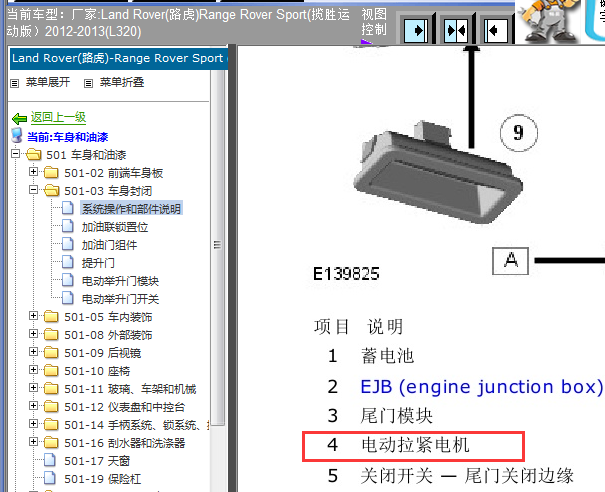605x492 pixels.
Task: Select 501-08 外部装饰 folder label
Action: click(108, 335)
